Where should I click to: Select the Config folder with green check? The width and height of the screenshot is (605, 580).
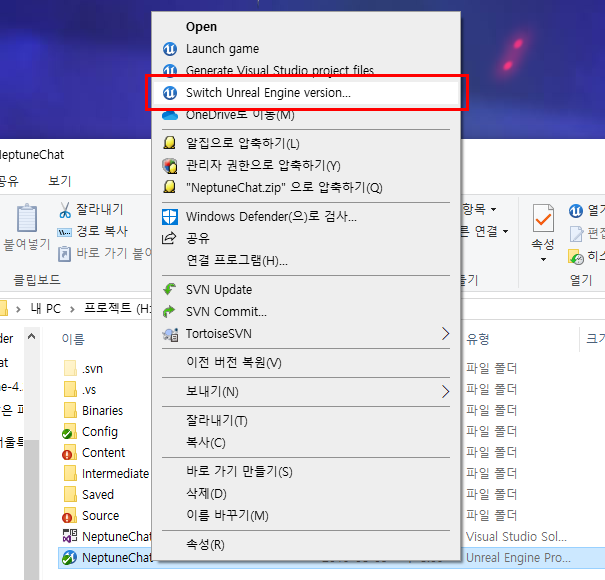coord(90,431)
